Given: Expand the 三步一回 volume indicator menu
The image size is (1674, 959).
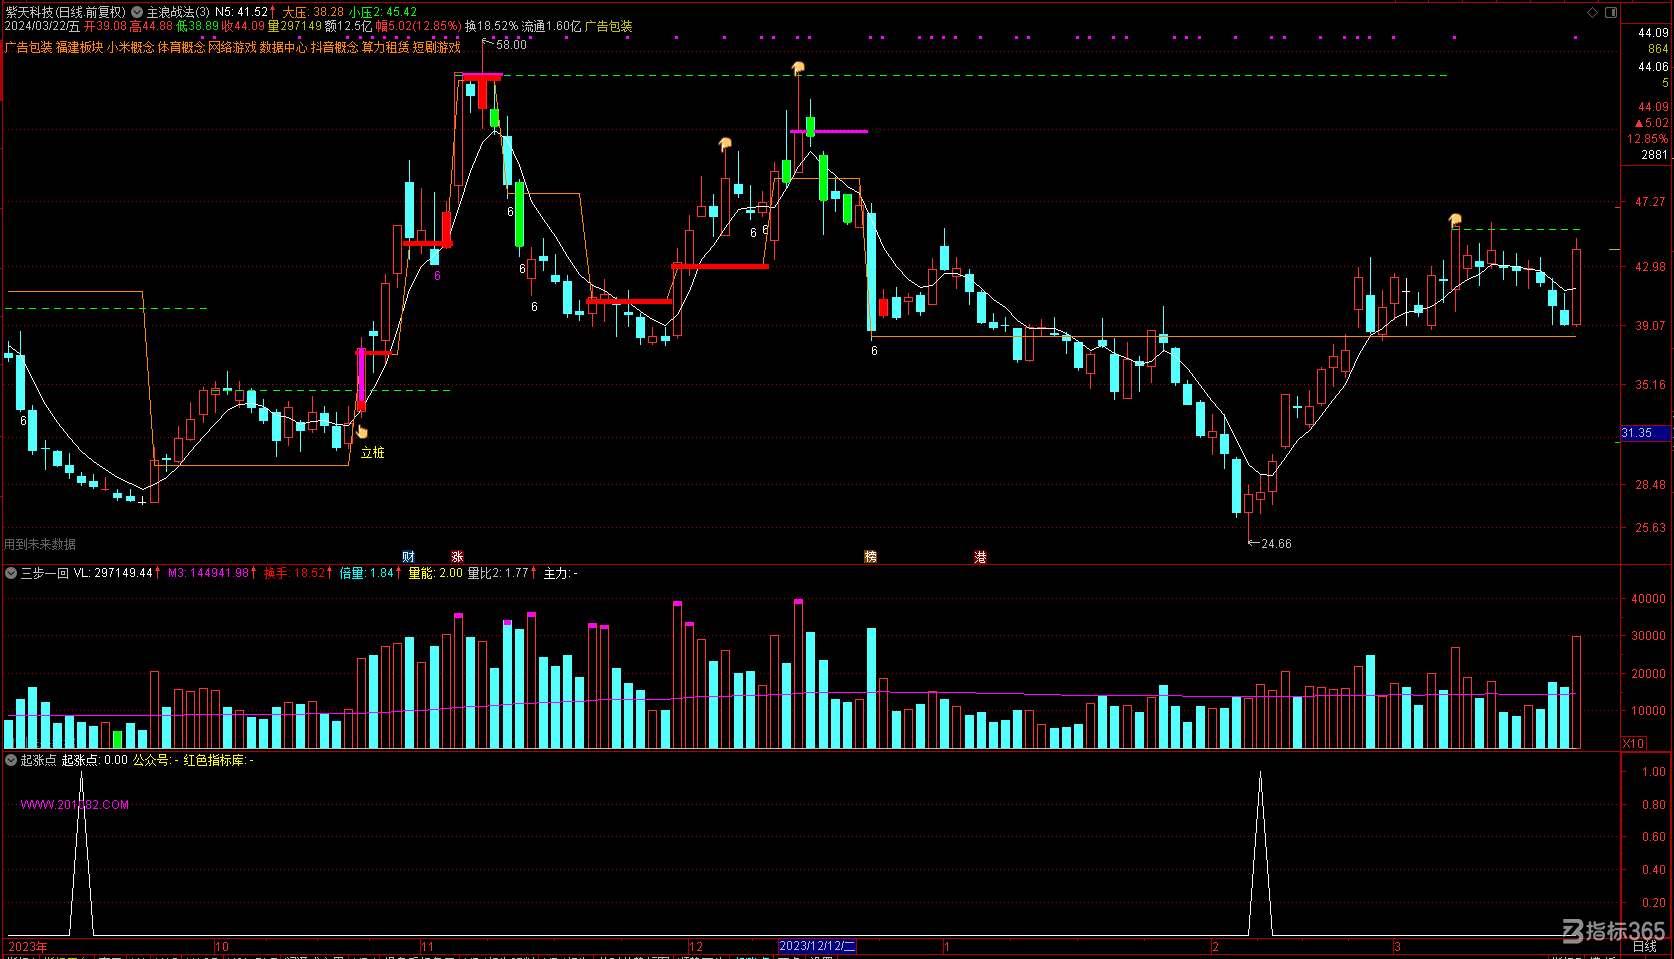Looking at the screenshot, I should (x=11, y=573).
